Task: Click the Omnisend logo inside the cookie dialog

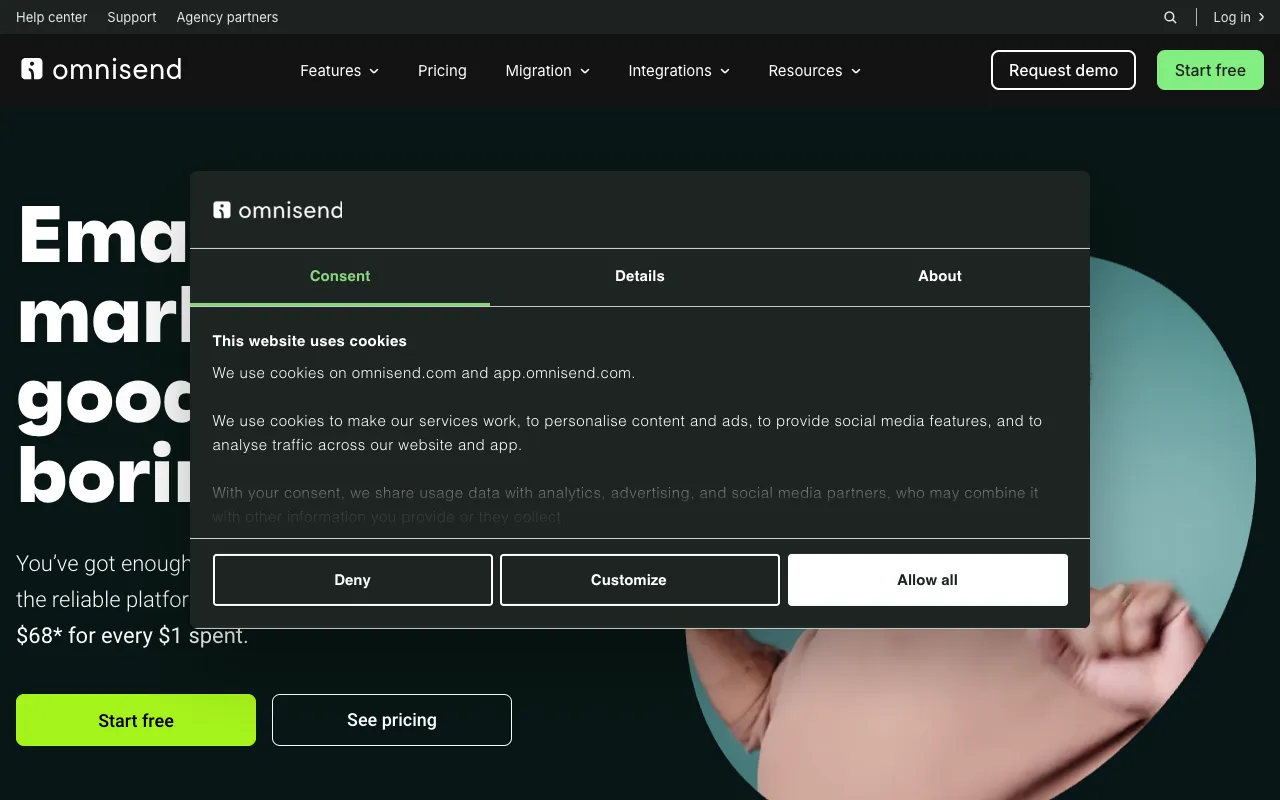Action: coord(277,209)
